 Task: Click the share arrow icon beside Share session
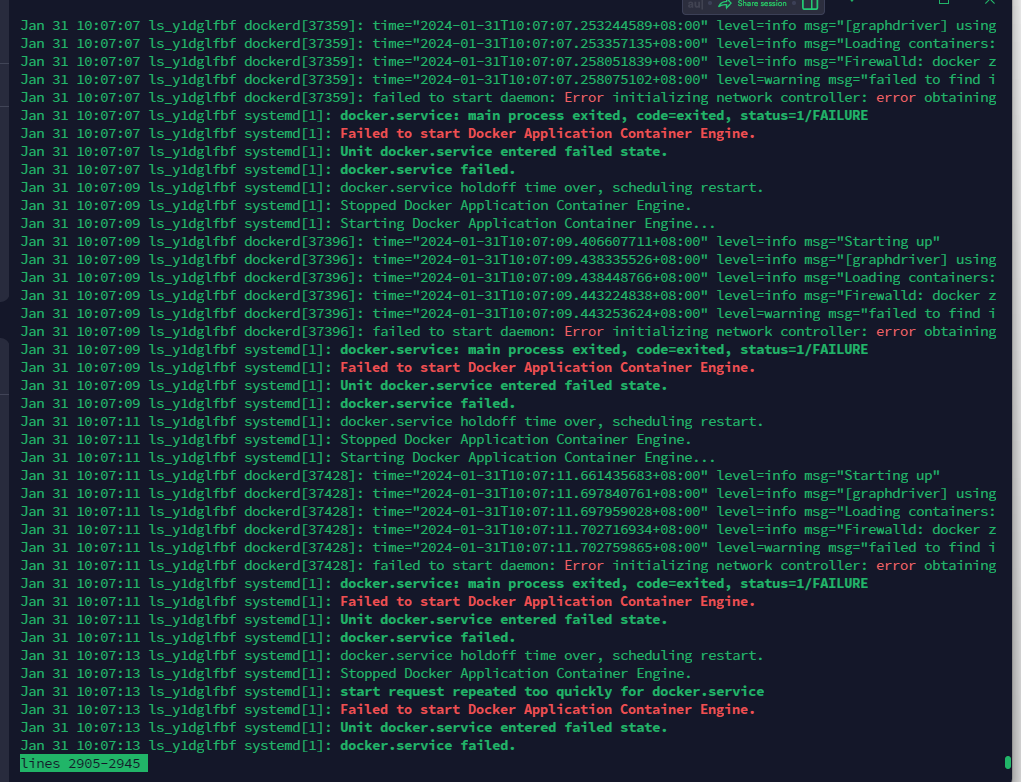point(725,5)
